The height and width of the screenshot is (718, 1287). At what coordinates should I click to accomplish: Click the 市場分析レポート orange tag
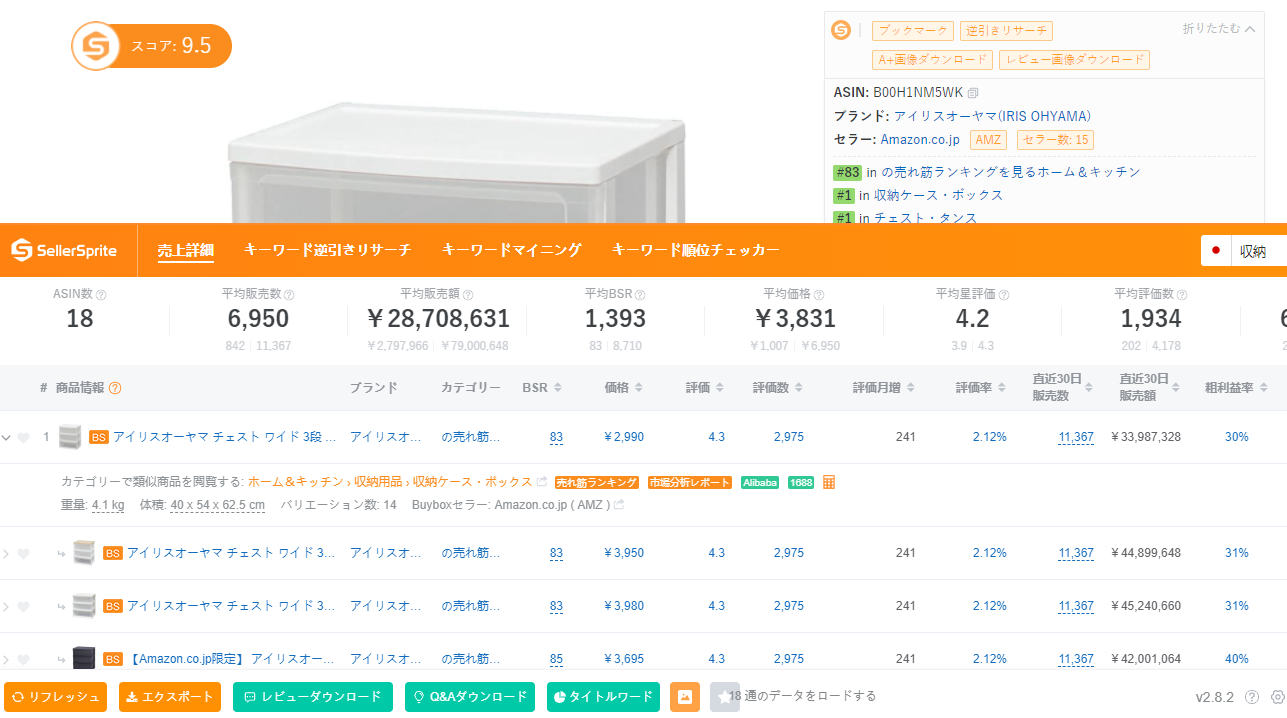click(x=690, y=482)
